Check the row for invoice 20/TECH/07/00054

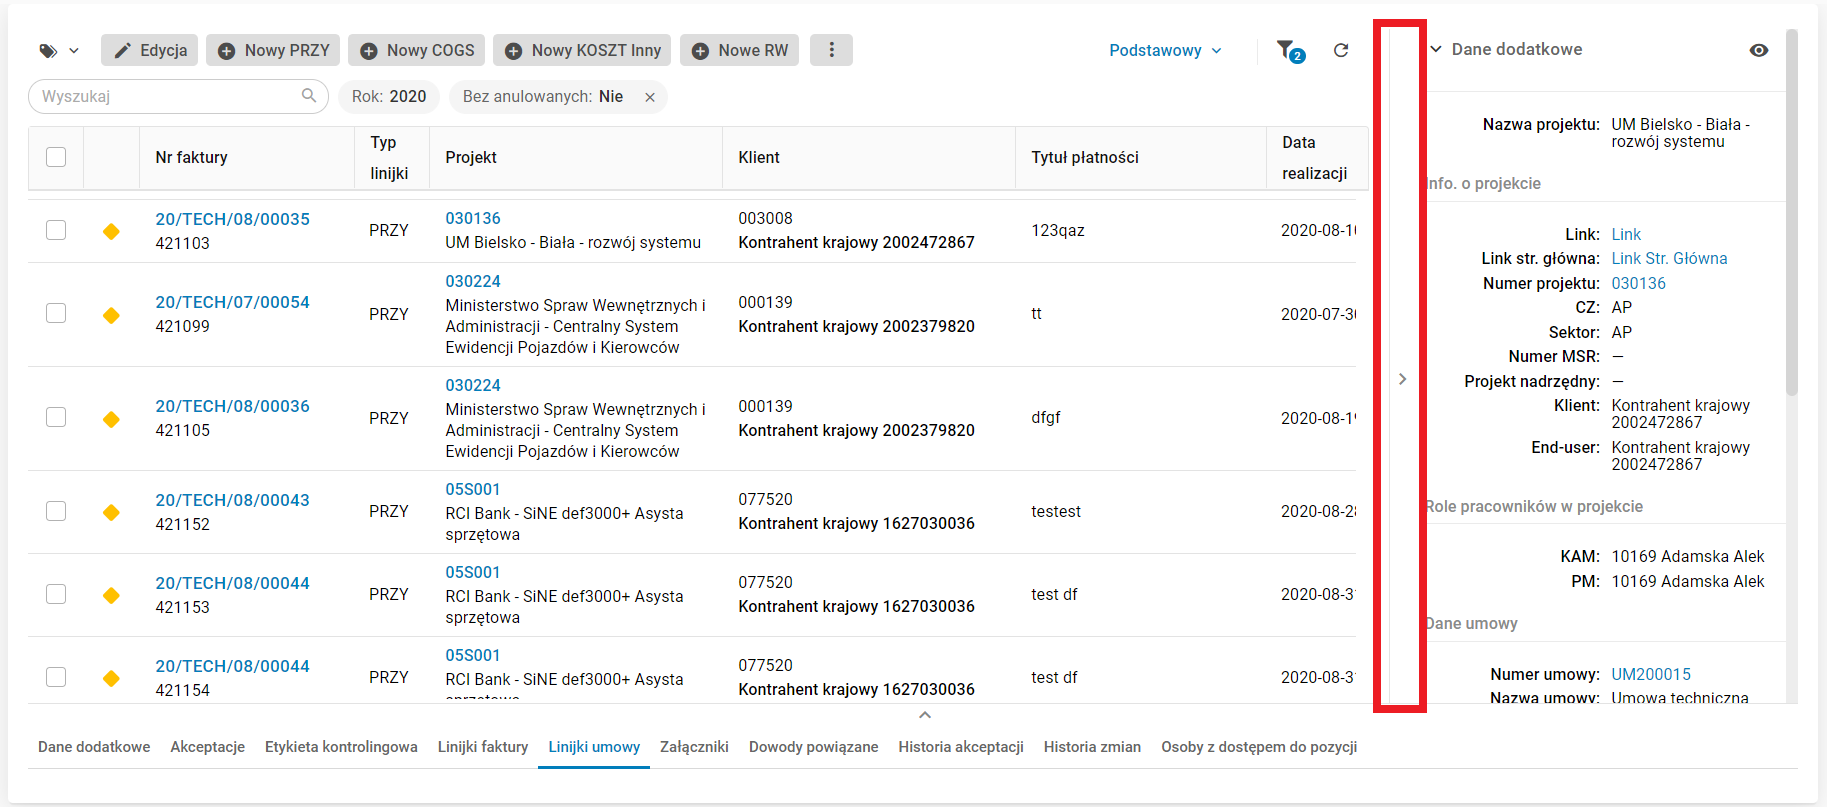pyautogui.click(x=56, y=314)
